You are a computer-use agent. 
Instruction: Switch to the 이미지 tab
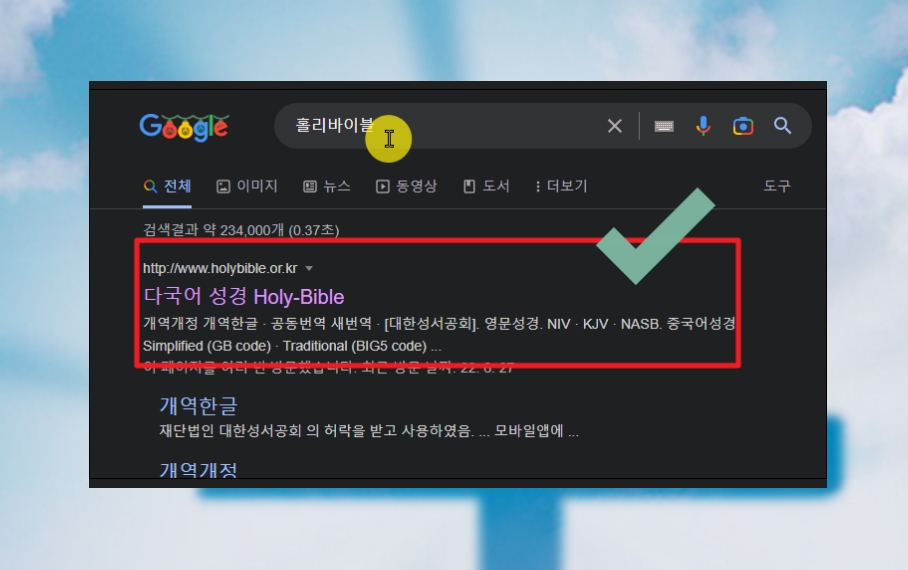(247, 186)
